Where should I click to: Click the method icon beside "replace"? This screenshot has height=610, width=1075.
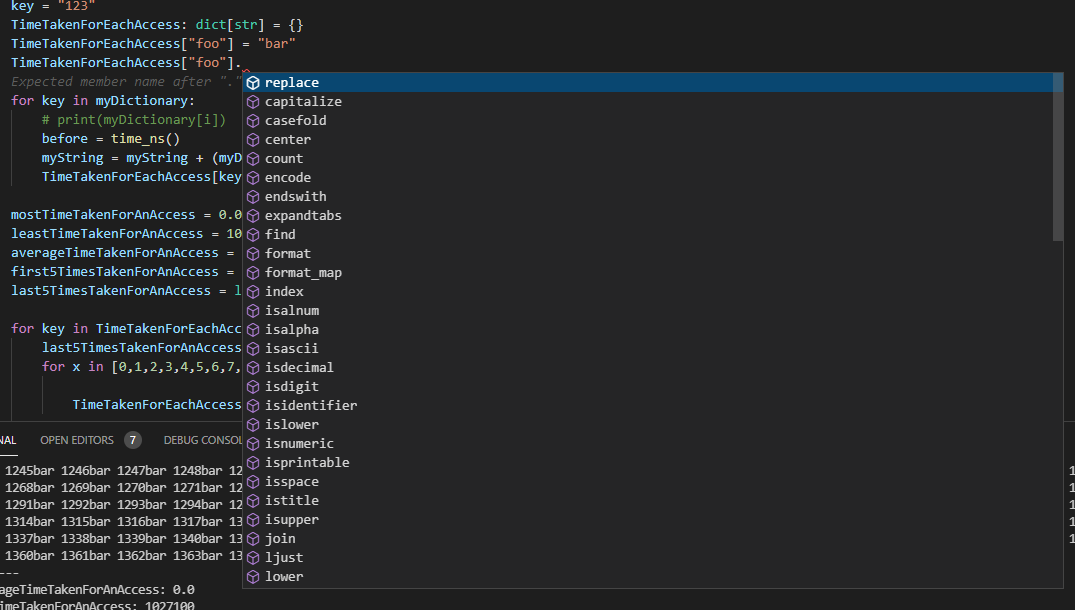[252, 82]
